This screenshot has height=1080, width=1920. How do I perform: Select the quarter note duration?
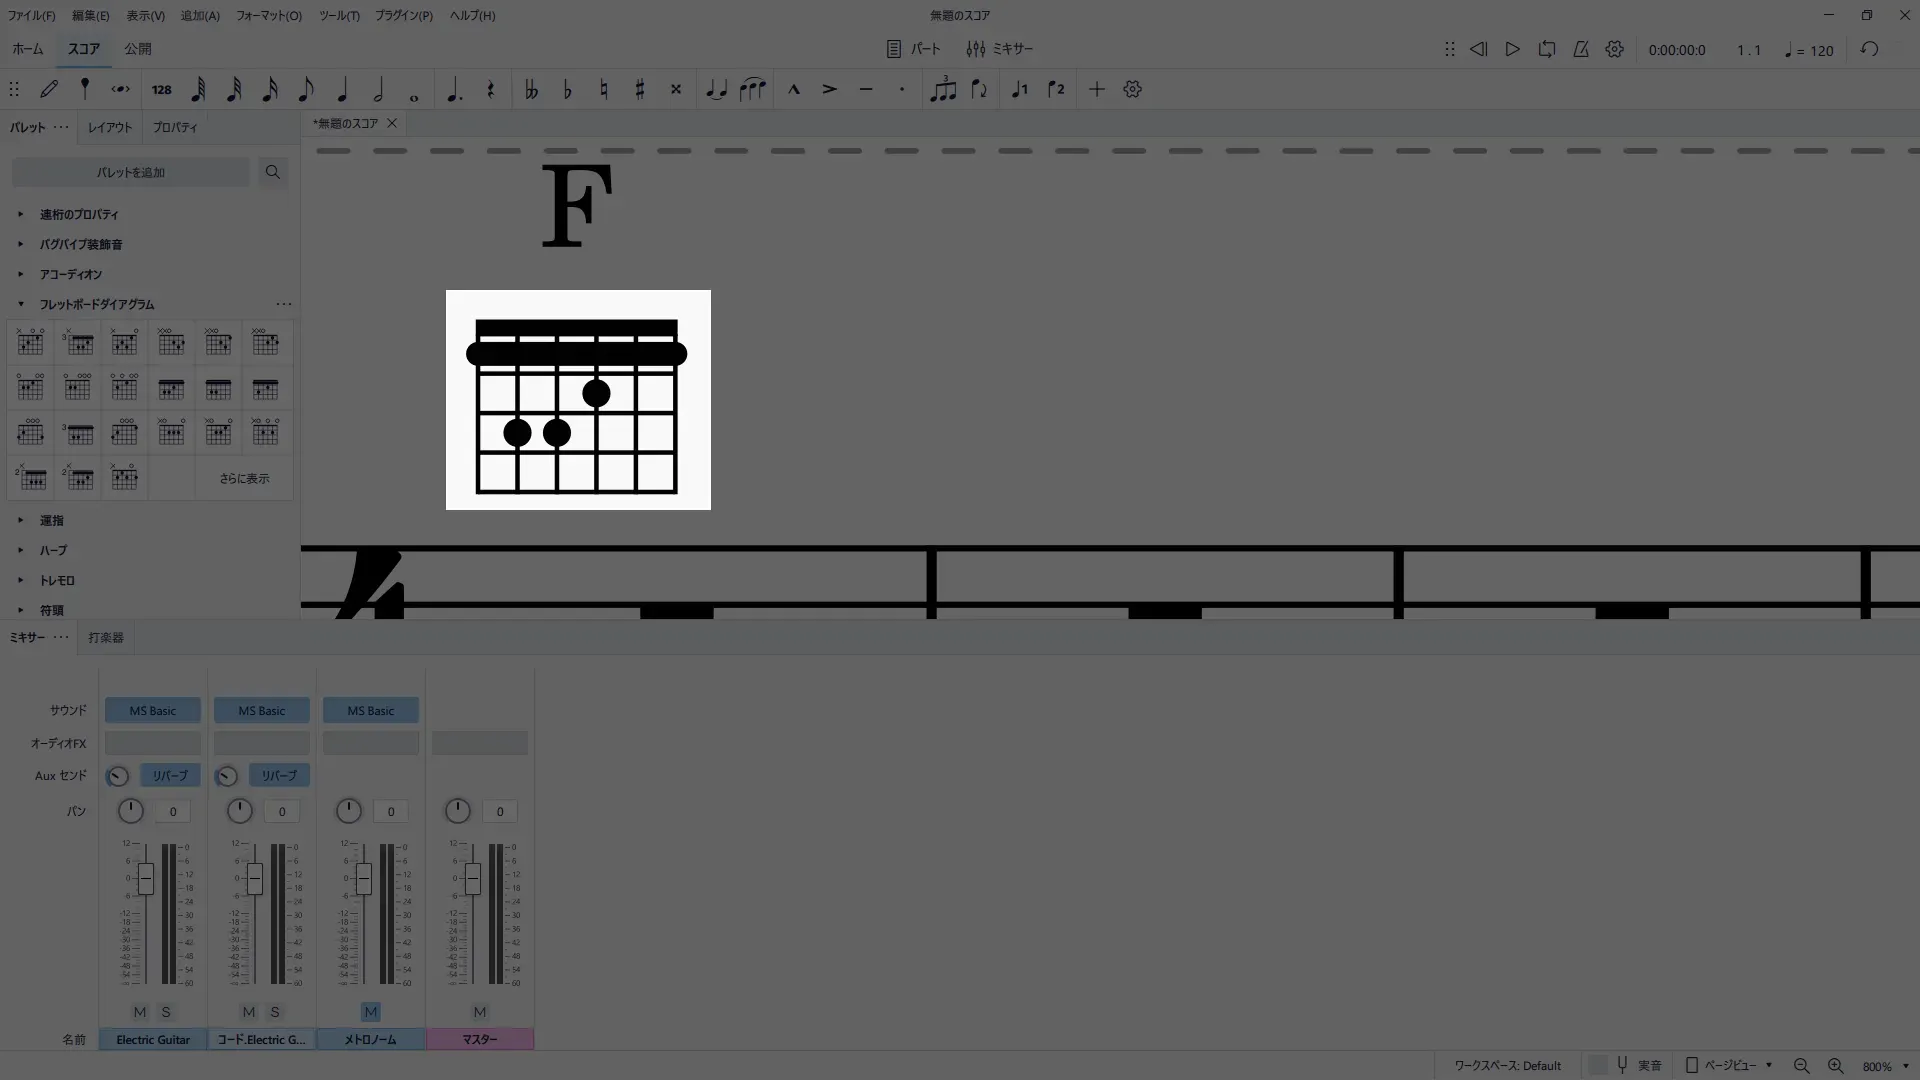click(342, 89)
